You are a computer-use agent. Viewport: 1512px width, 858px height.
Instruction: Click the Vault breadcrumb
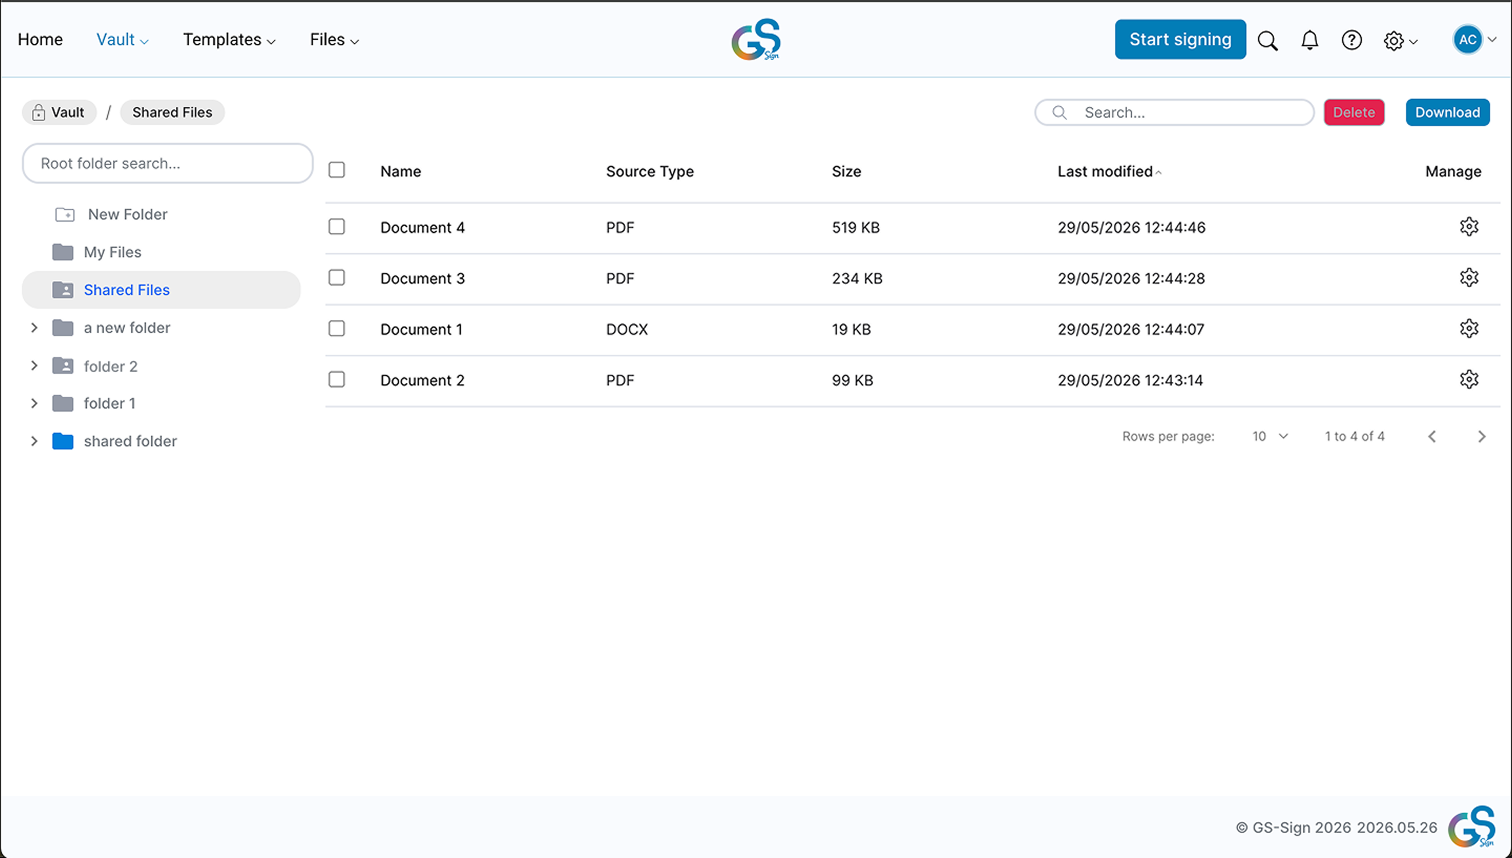(x=59, y=112)
